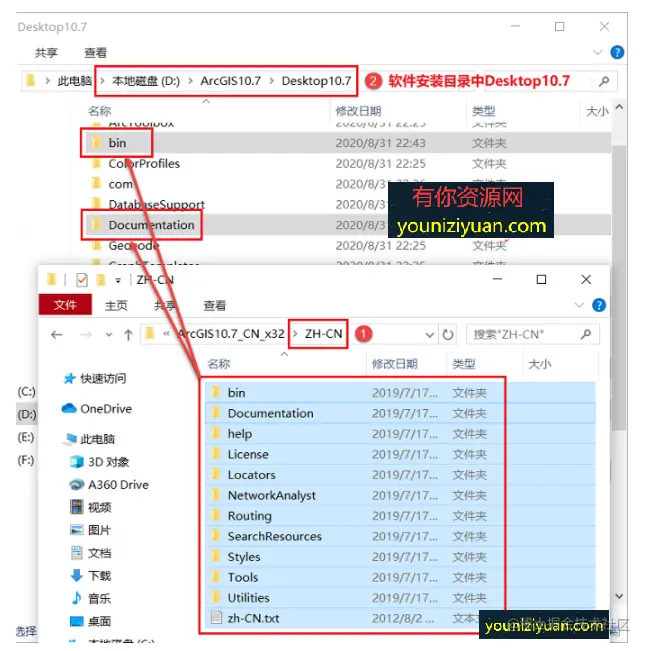Select the bin folder icon in ZH-CN list
Image resolution: width=648 pixels, height=651 pixels.
point(216,392)
